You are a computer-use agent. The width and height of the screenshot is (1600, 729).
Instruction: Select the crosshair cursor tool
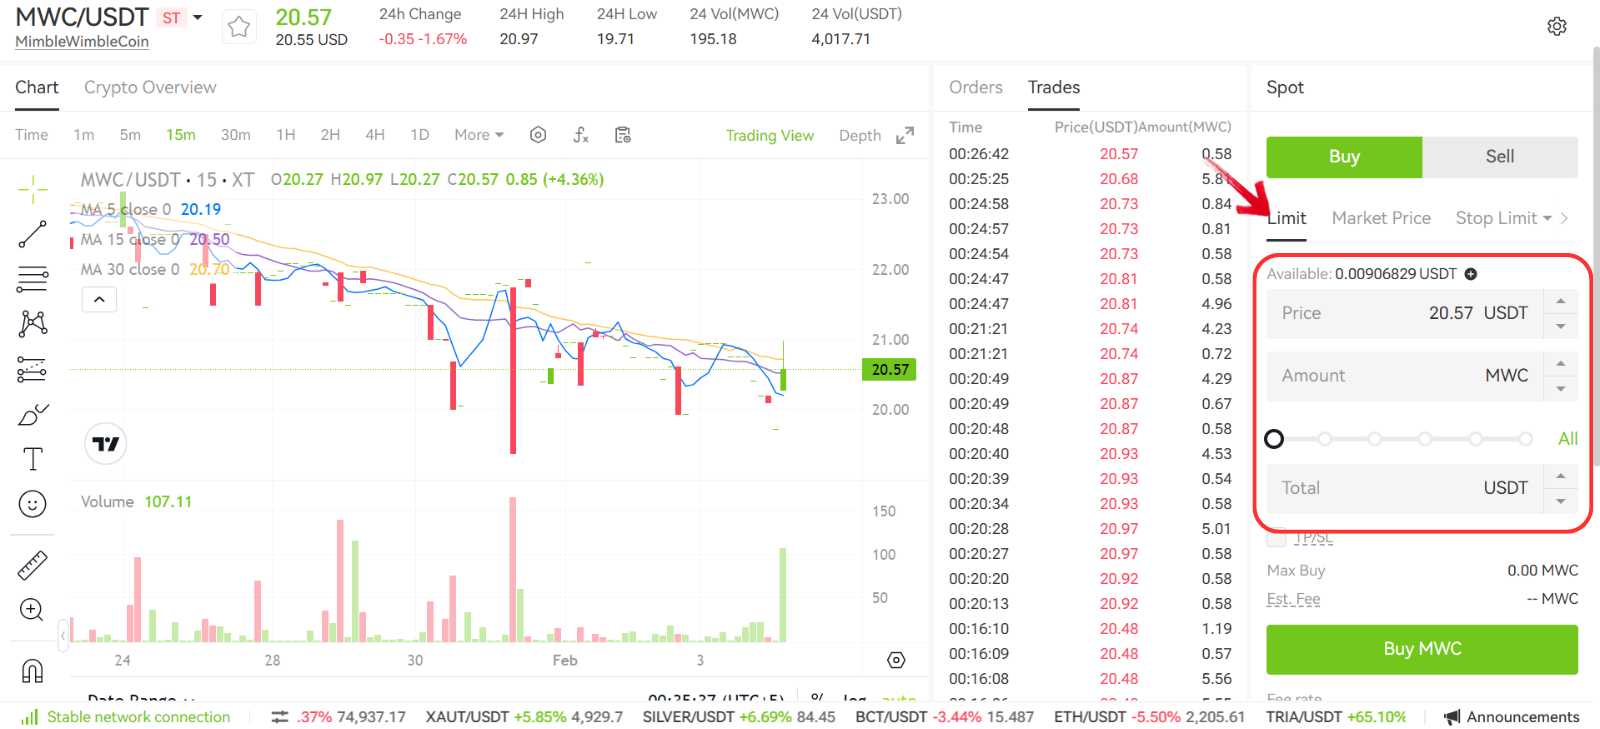tap(32, 188)
